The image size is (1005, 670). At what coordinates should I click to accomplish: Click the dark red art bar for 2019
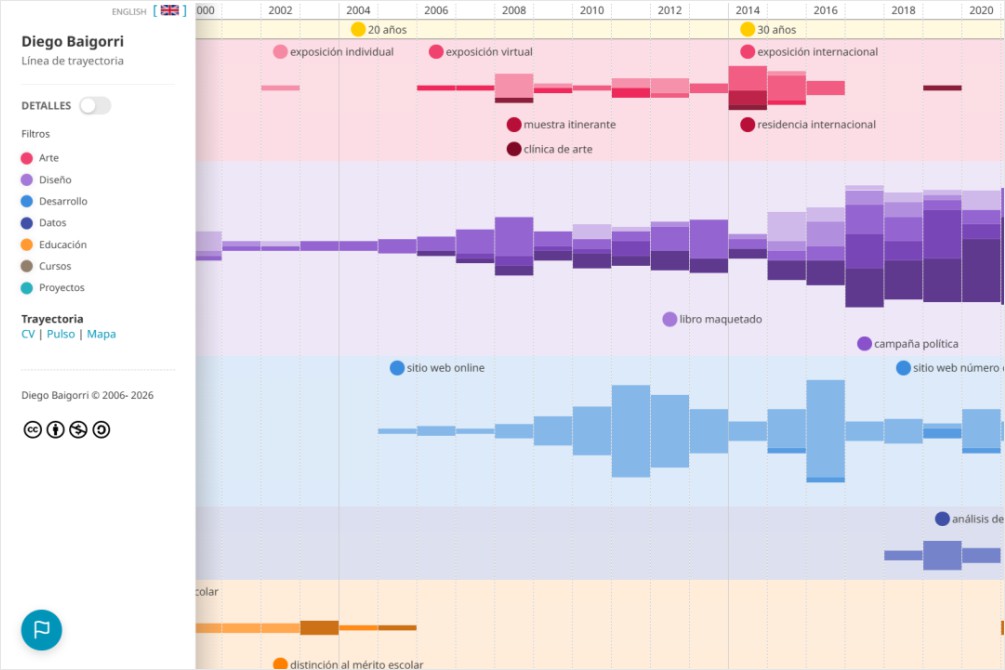point(942,88)
